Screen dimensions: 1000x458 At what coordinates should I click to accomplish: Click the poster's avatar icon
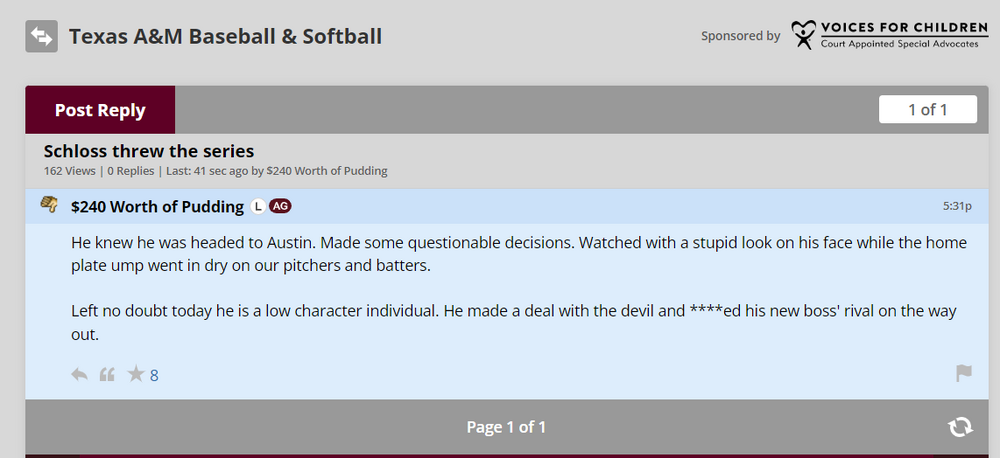tap(48, 205)
